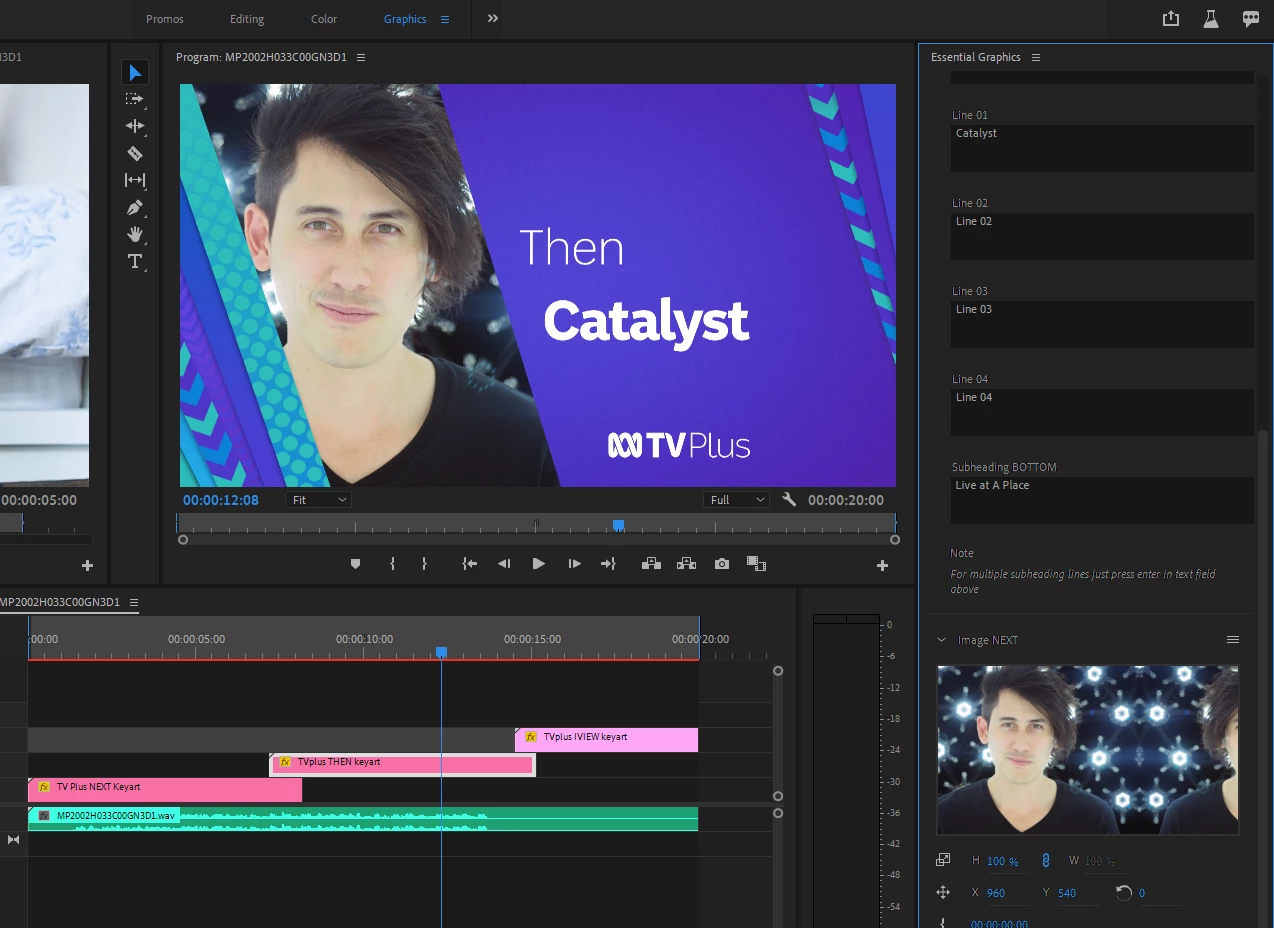Edit the Line 02 text field
Screen dimensions: 1274x928
1101,236
